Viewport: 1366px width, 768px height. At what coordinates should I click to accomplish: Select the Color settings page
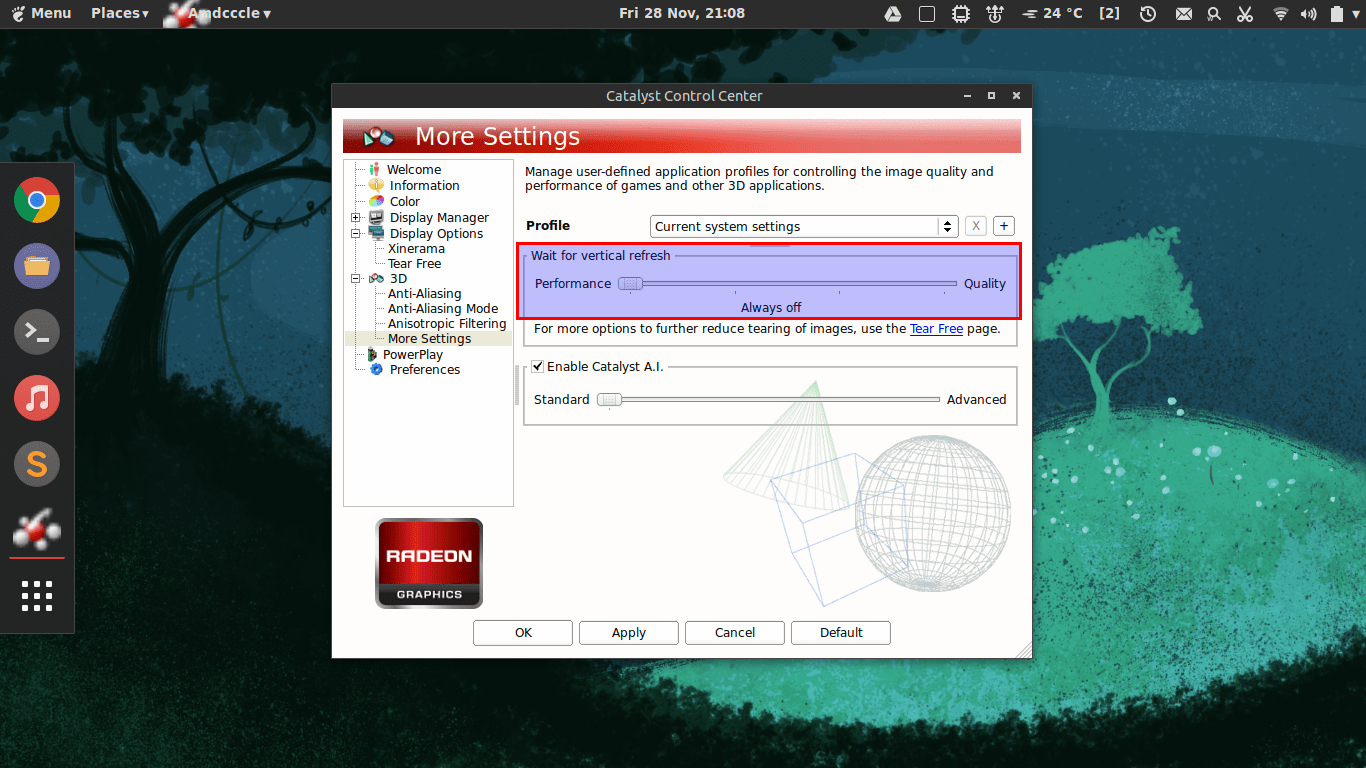click(x=404, y=201)
